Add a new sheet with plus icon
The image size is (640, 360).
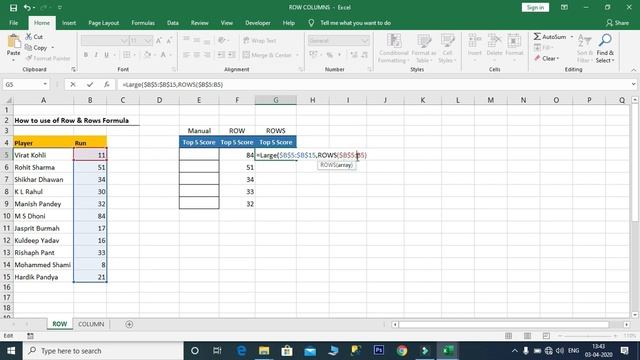click(129, 324)
